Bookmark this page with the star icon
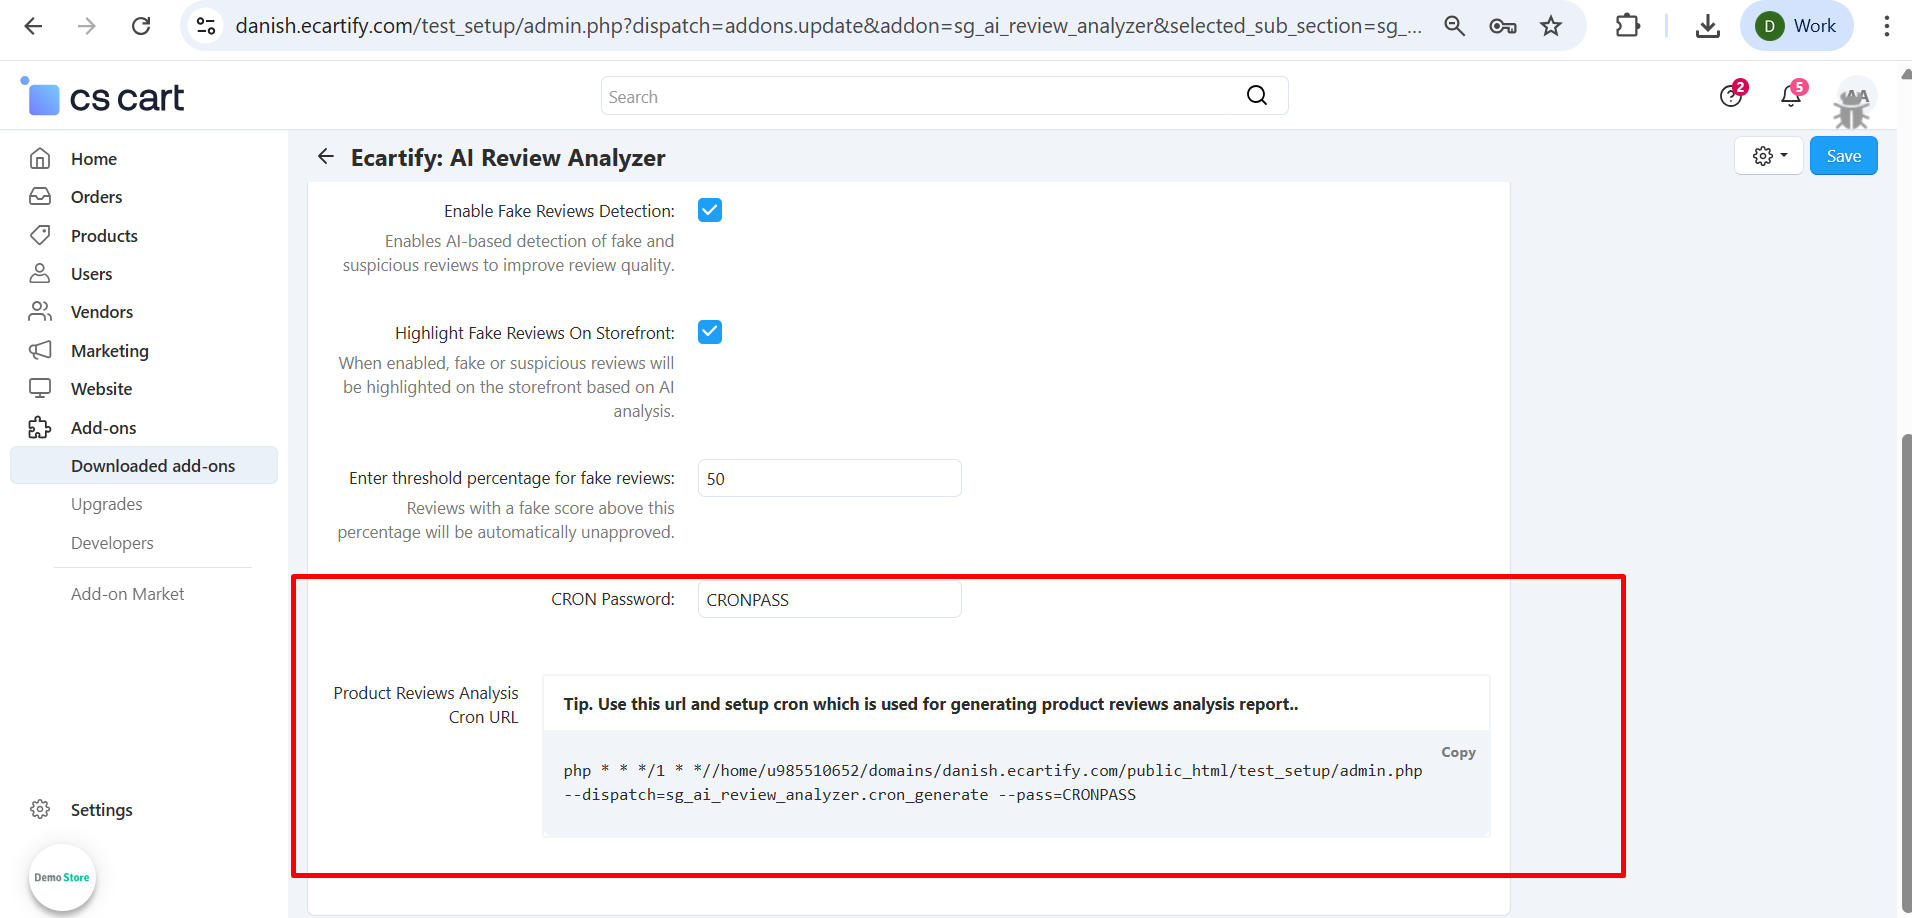Viewport: 1912px width, 918px height. (1551, 26)
